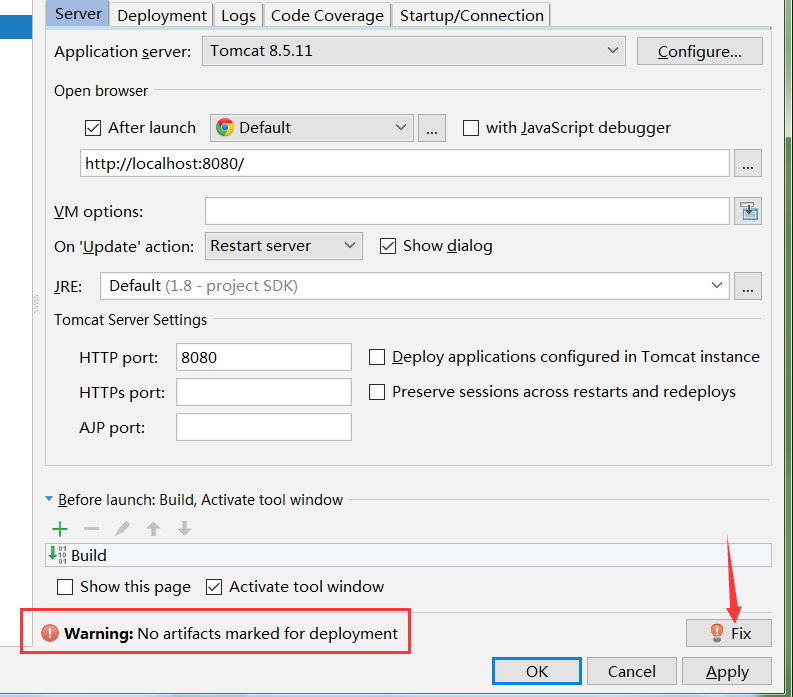Open the Code Coverage tab
This screenshot has width=793, height=697.
tap(327, 15)
